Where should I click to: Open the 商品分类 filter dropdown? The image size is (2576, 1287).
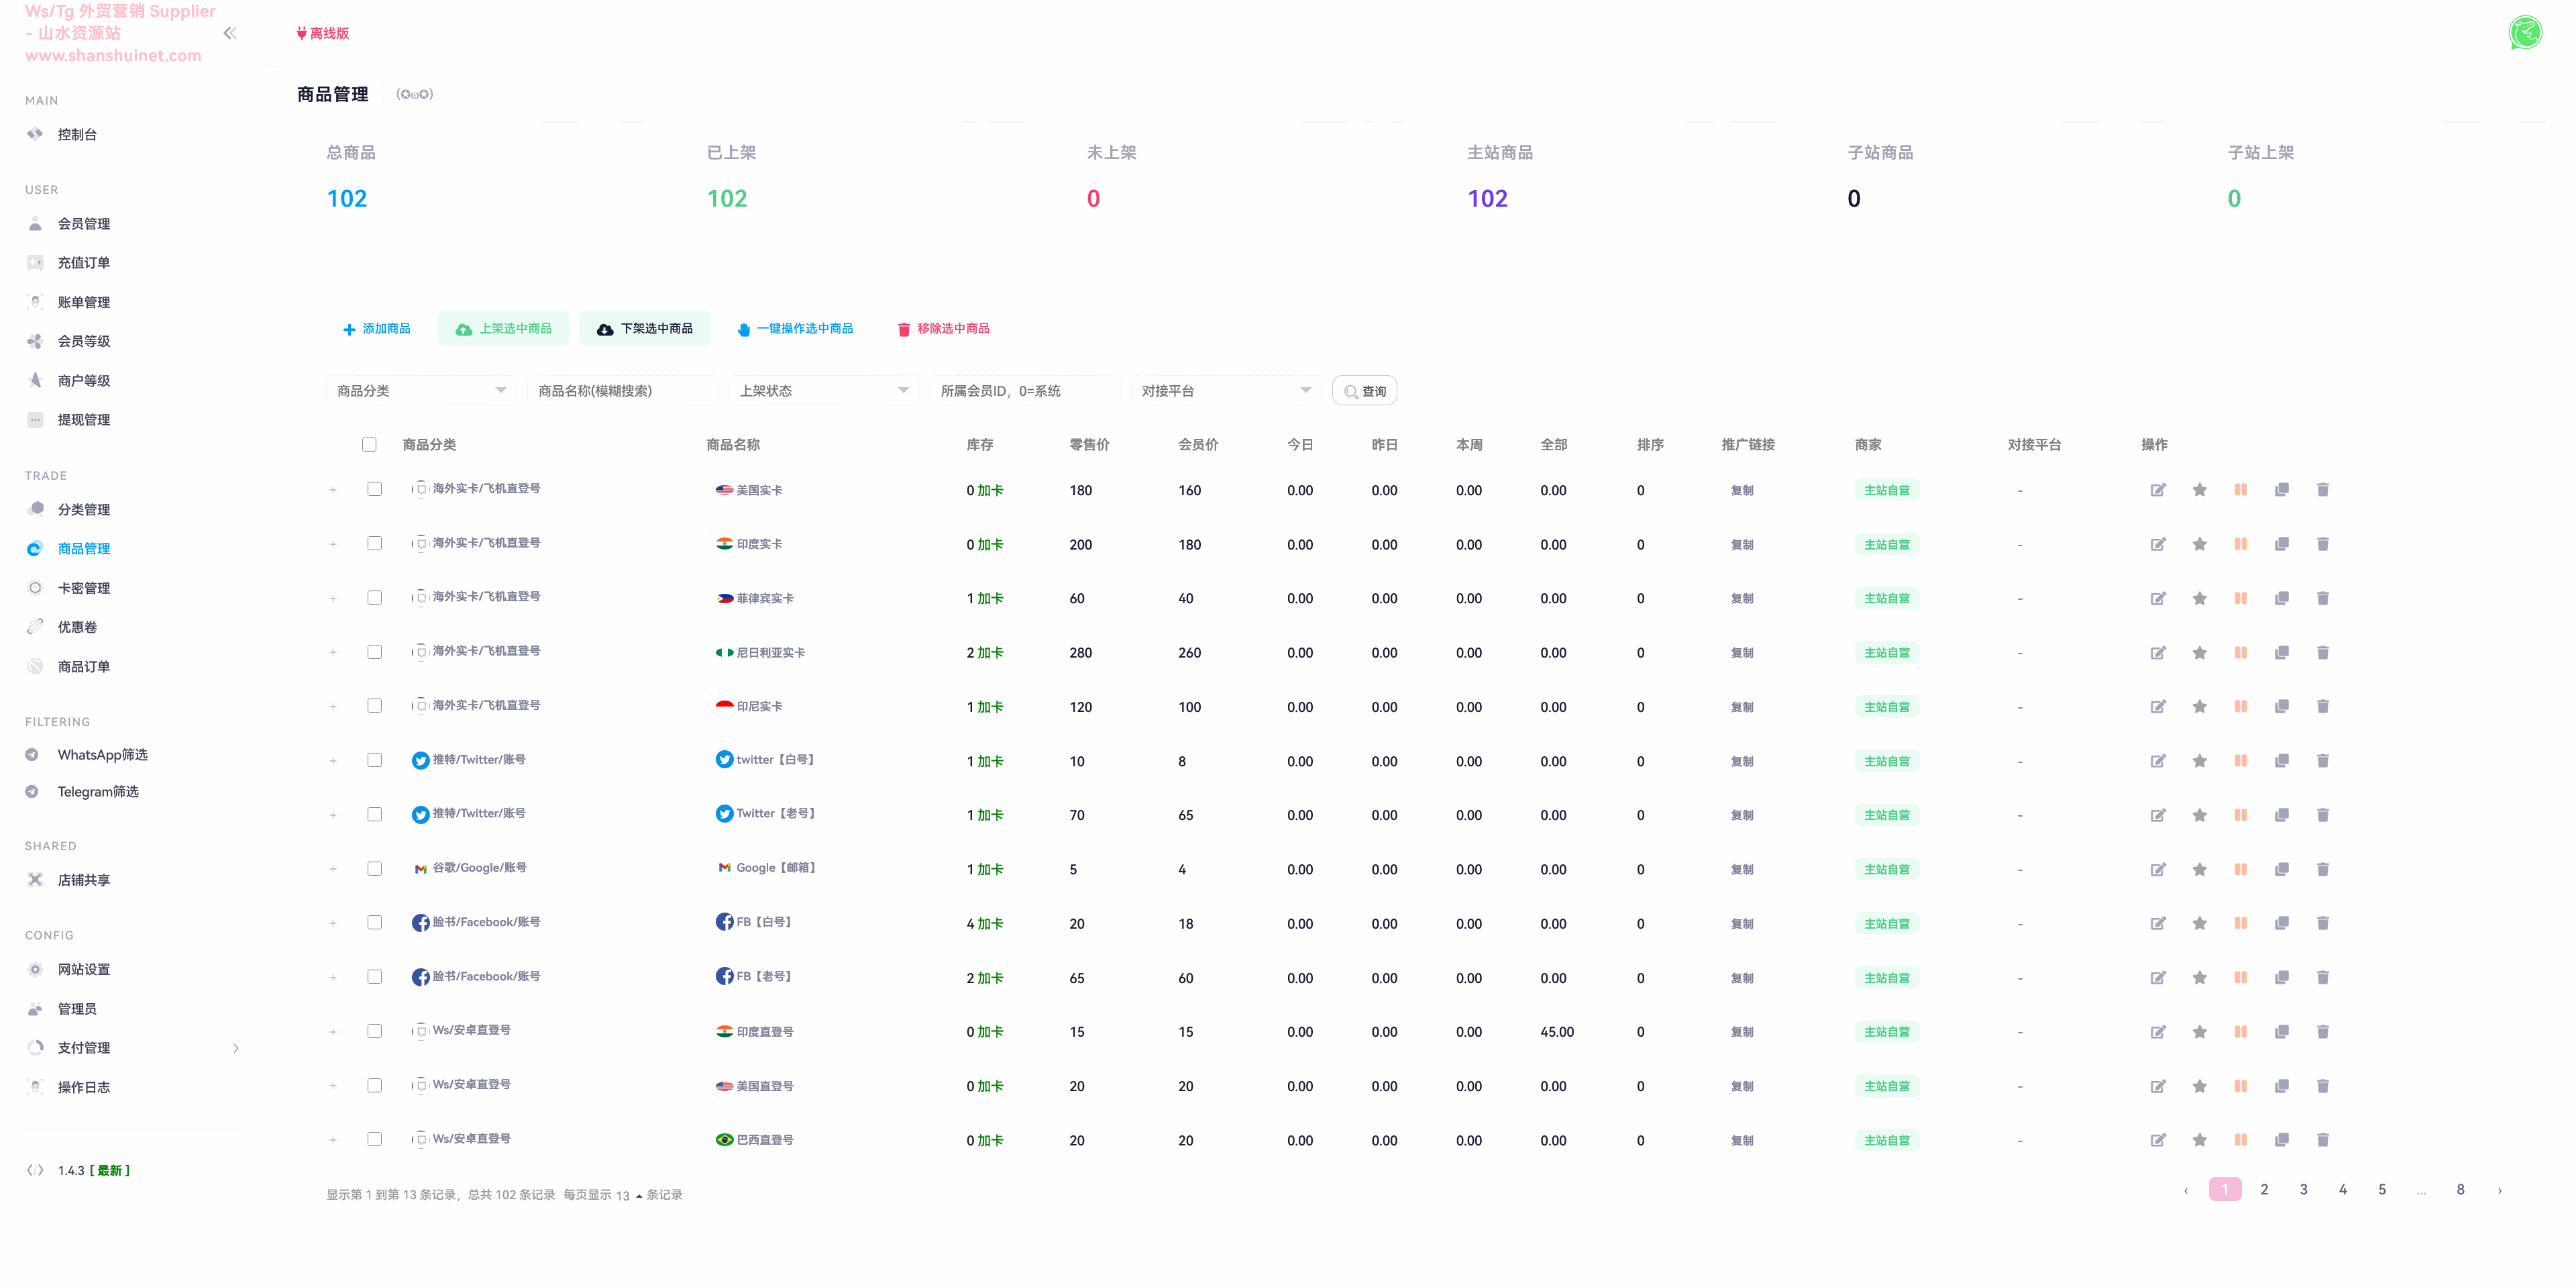[x=421, y=390]
